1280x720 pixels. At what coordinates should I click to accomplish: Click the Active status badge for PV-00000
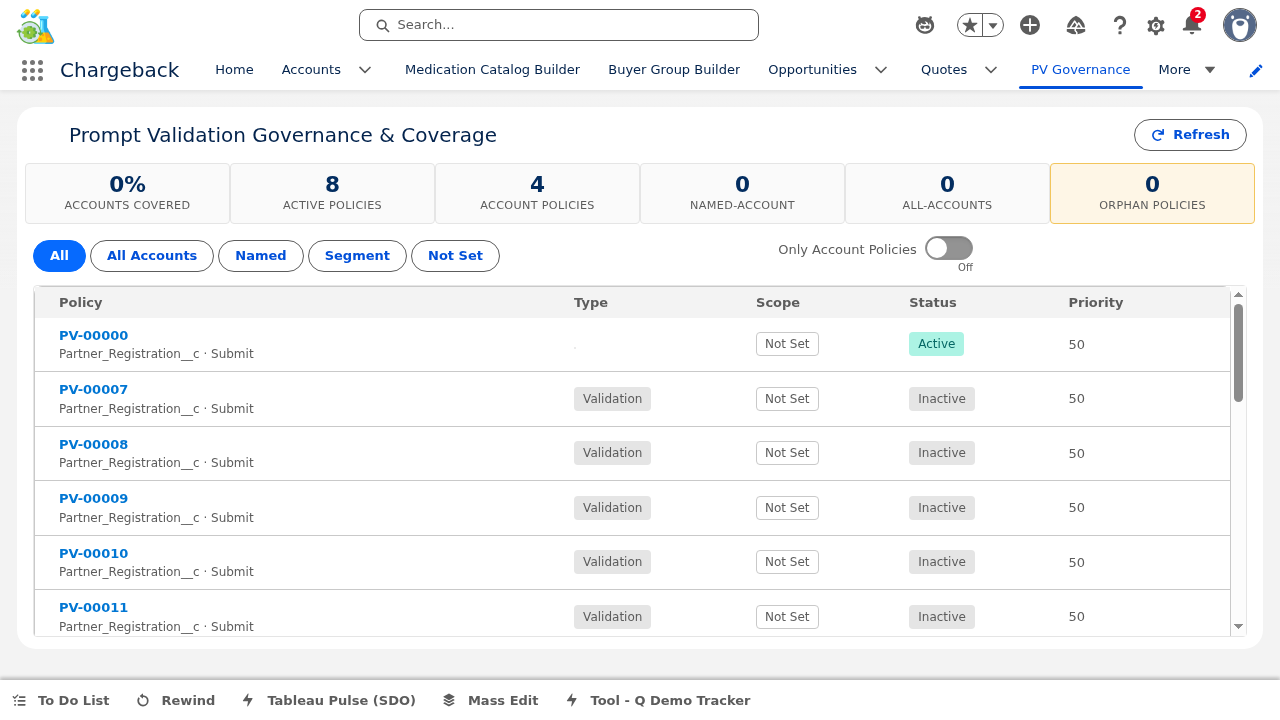pos(936,344)
